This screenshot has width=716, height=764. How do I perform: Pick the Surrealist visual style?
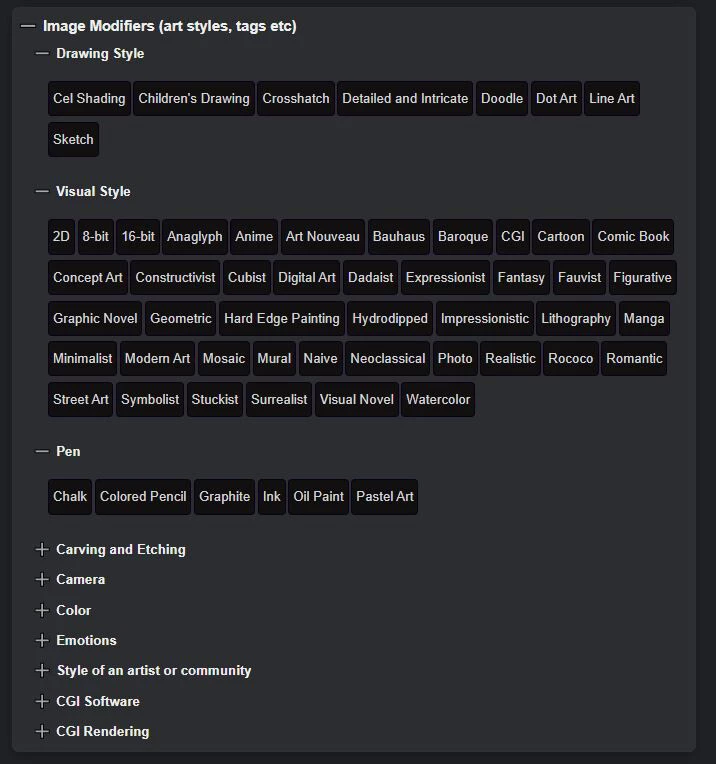(279, 399)
